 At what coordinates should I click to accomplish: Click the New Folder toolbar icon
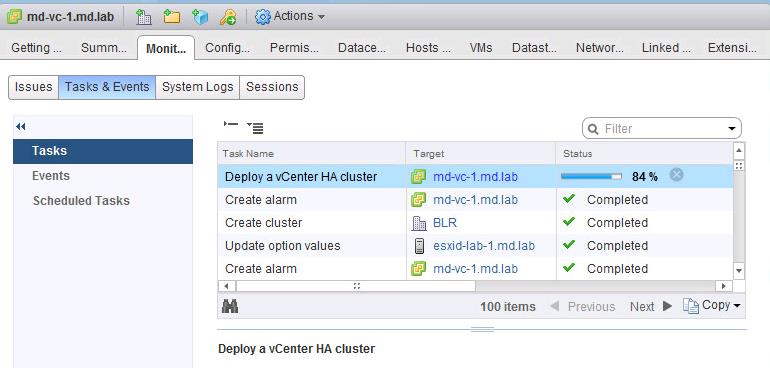(172, 17)
